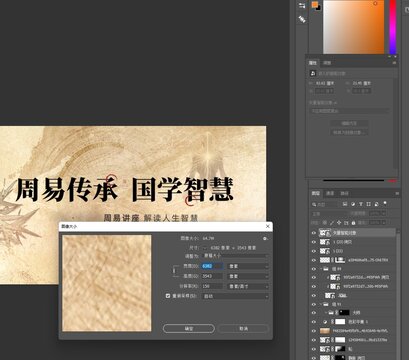The width and height of the screenshot is (409, 360).
Task: Click the orange foreground color swatch
Action: click(315, 4)
